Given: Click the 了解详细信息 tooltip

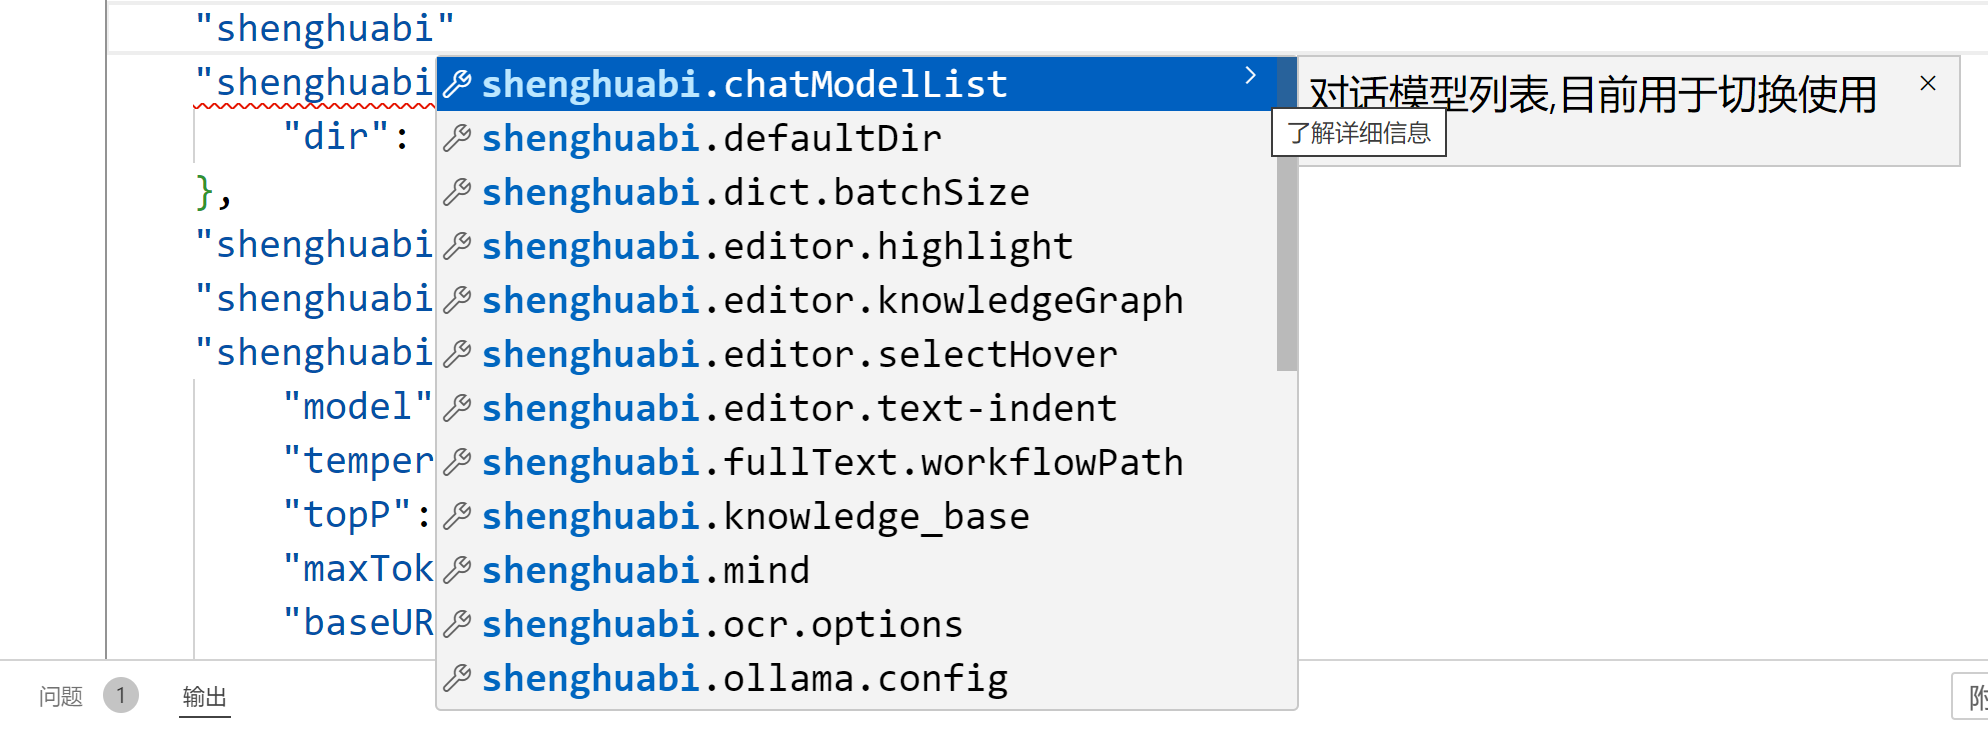Looking at the screenshot, I should tap(1358, 134).
